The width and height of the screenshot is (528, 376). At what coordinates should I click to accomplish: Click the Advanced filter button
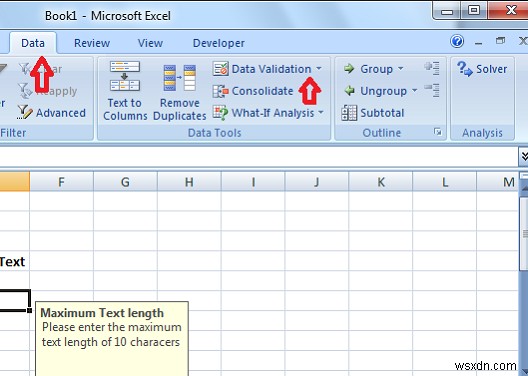pyautogui.click(x=51, y=113)
